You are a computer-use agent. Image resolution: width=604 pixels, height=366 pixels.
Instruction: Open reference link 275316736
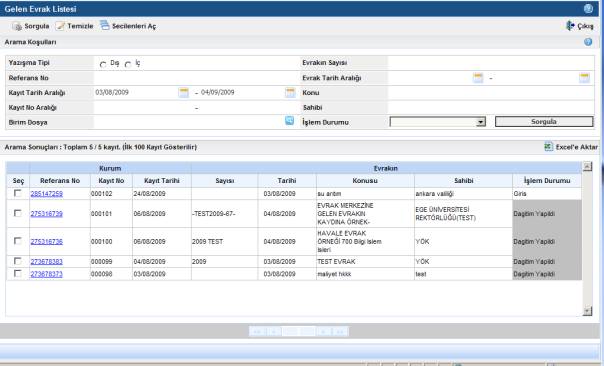(x=47, y=242)
